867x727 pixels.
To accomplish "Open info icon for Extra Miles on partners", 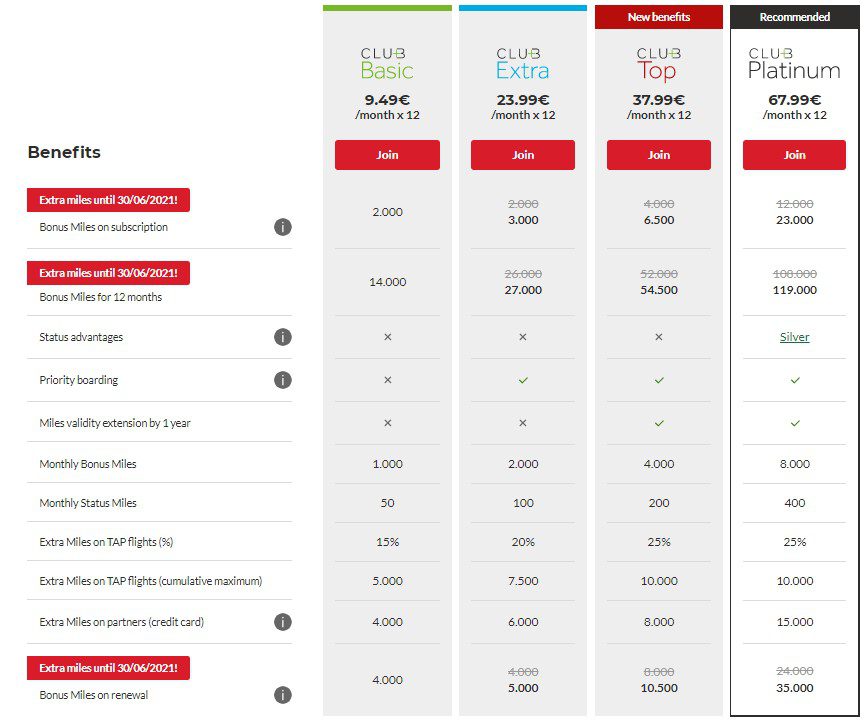I will coord(283,622).
